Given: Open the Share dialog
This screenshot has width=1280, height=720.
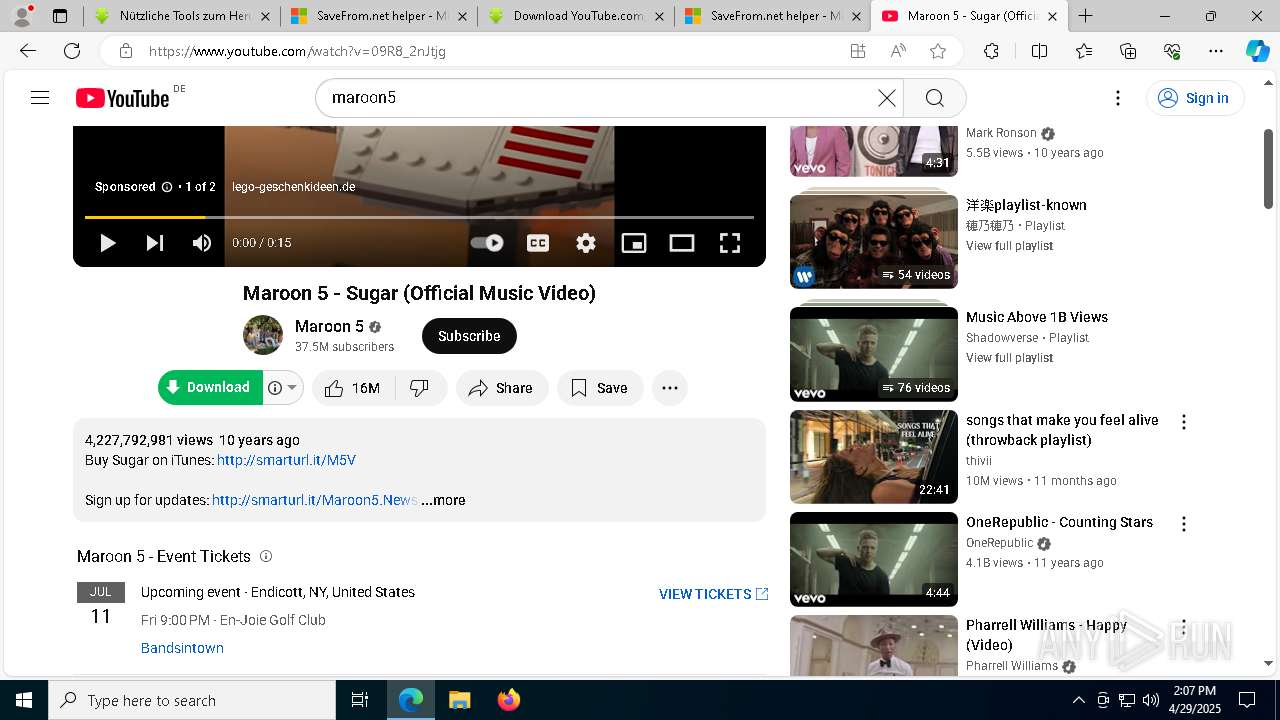Looking at the screenshot, I should pyautogui.click(x=502, y=388).
